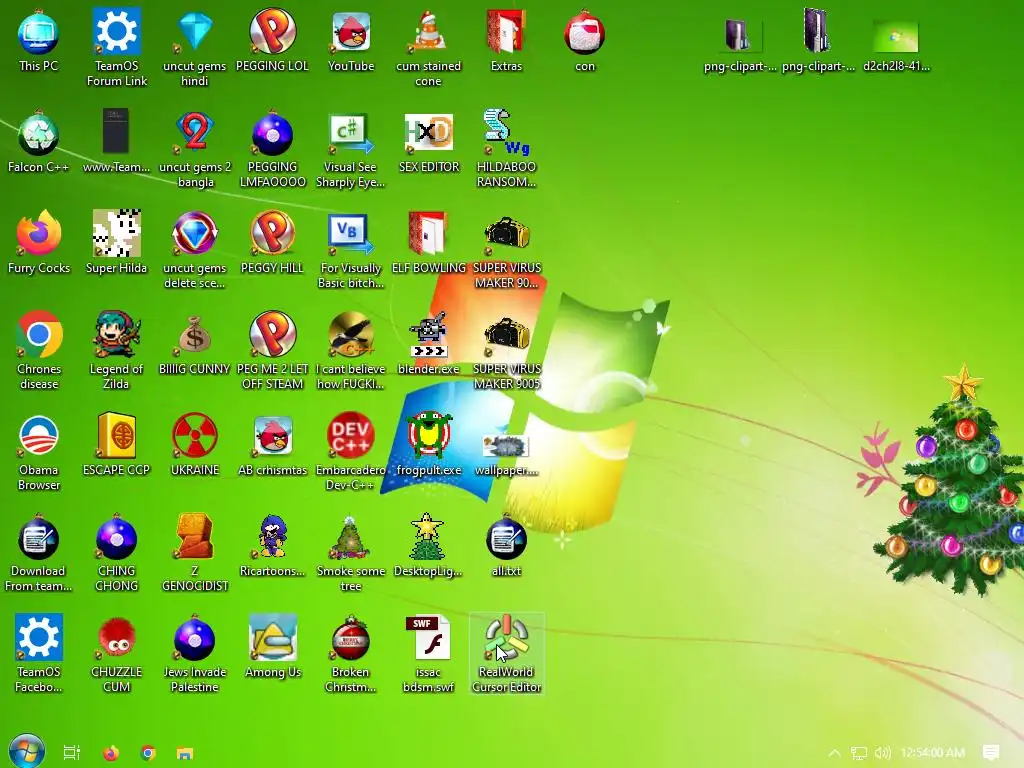The width and height of the screenshot is (1024, 768).
Task: Select SUPER VIRUS MAKER 90... icon
Action: click(x=506, y=235)
